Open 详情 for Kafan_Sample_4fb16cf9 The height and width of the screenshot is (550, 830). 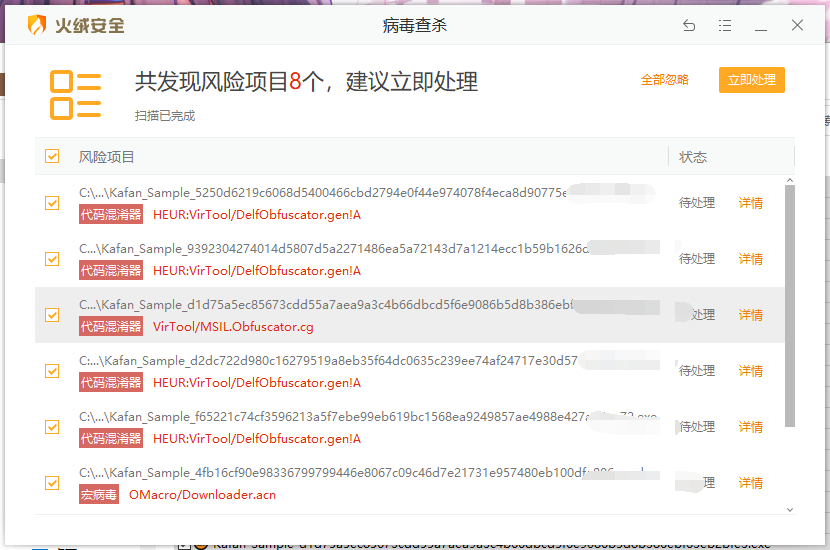click(x=751, y=483)
